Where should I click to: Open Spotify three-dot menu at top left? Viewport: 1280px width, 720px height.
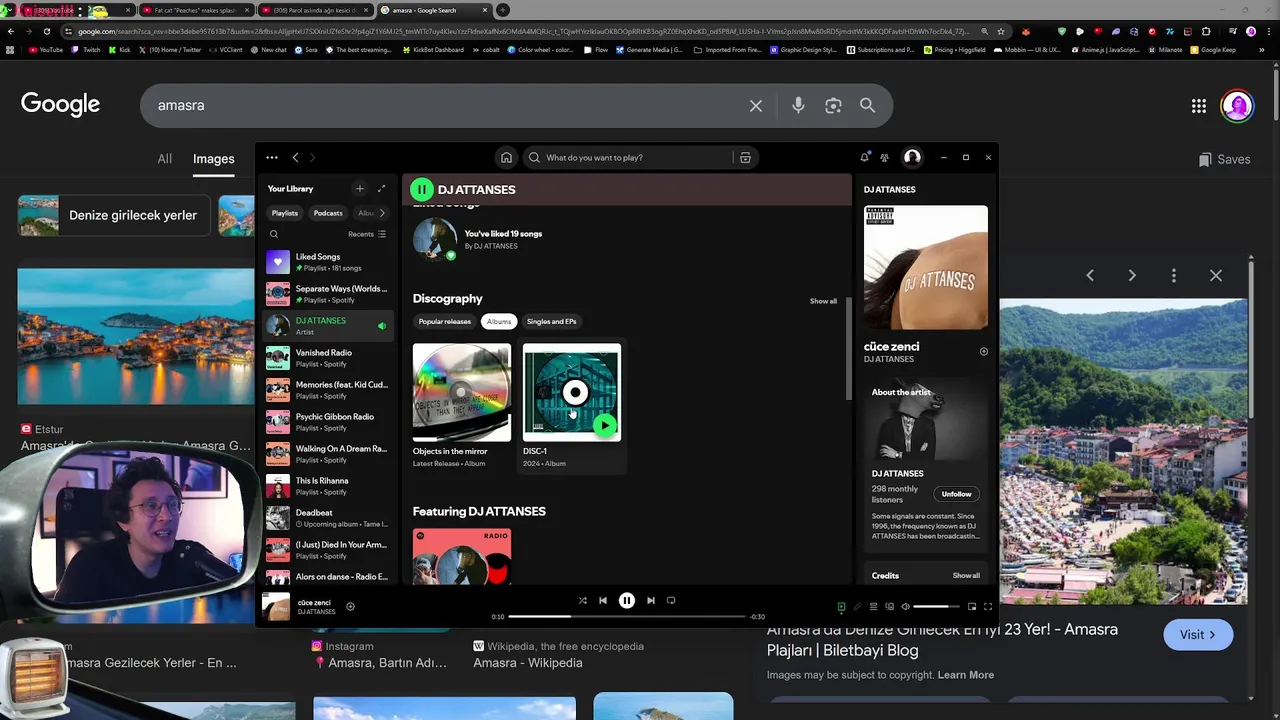point(272,157)
